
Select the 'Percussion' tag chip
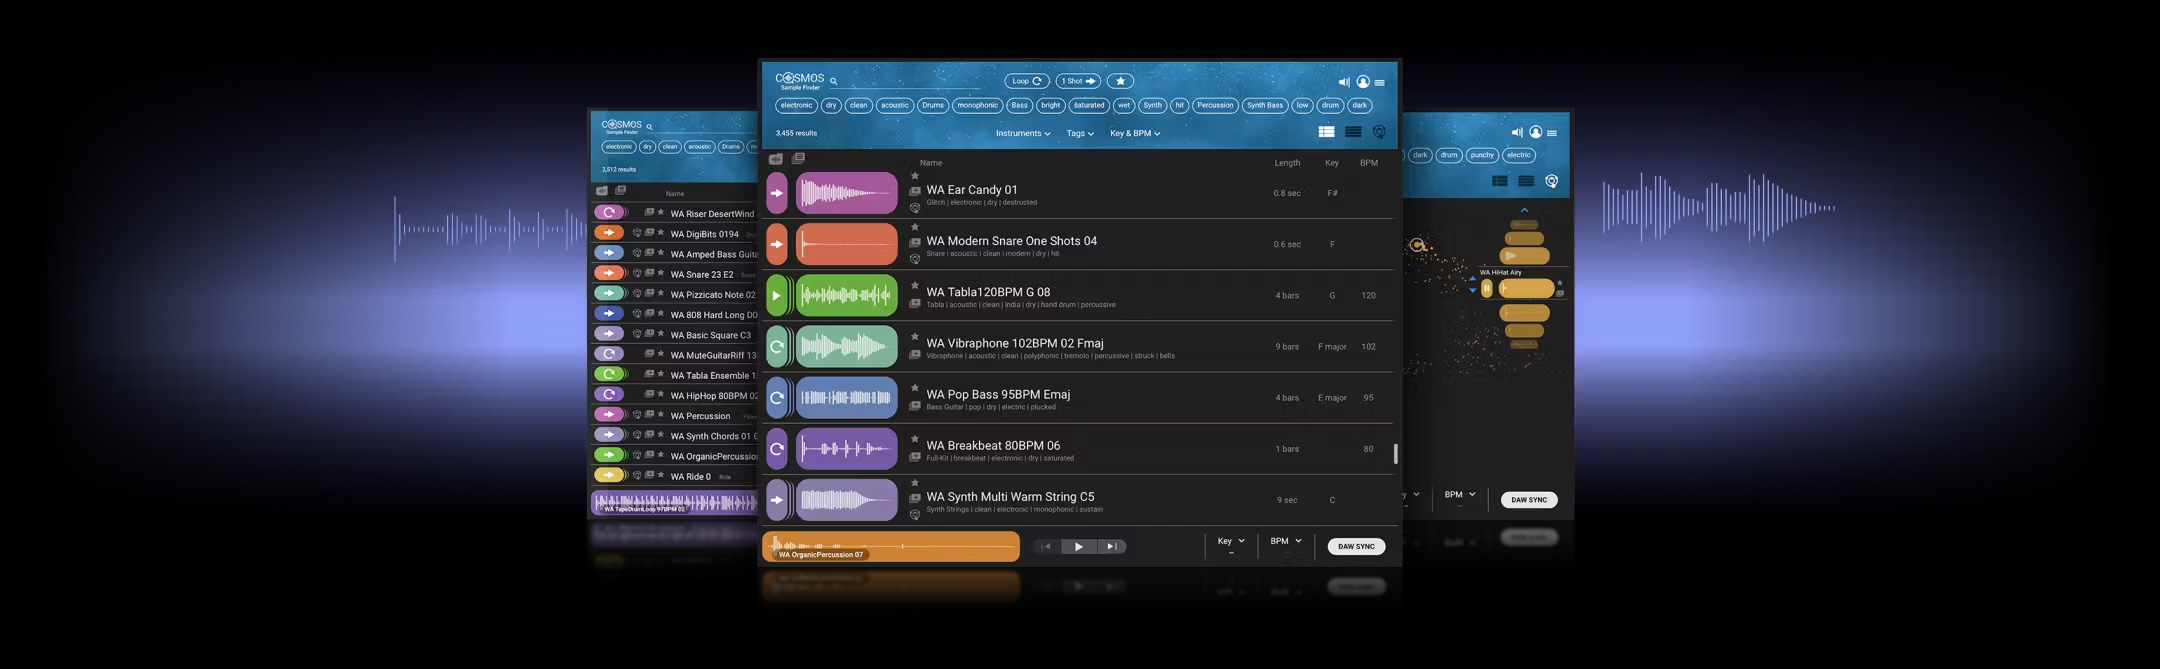[1215, 105]
